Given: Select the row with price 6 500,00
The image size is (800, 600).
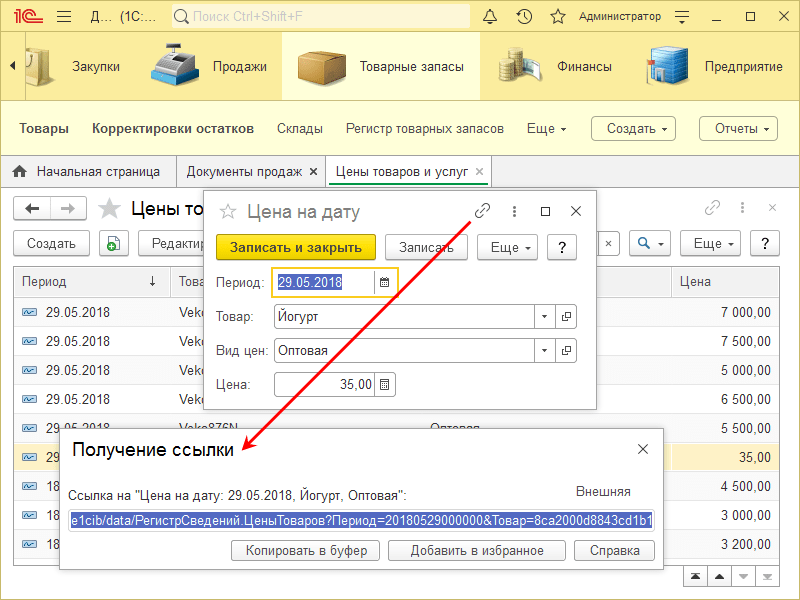Looking at the screenshot, I should coord(396,399).
